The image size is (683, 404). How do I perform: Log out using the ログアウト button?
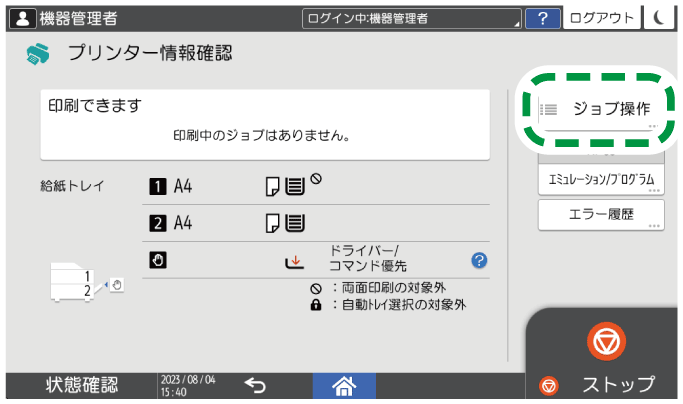tap(602, 18)
